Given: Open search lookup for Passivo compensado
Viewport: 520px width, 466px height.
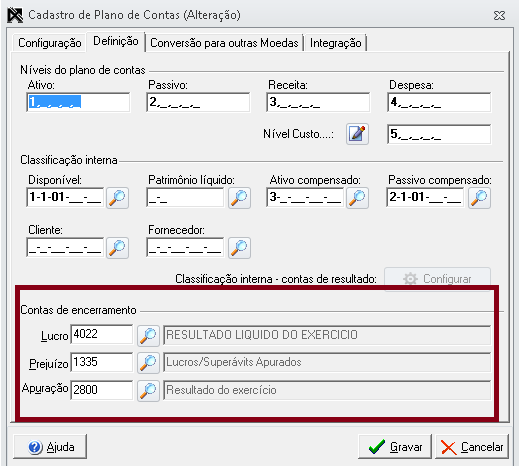Looking at the screenshot, I should pyautogui.click(x=479, y=198).
